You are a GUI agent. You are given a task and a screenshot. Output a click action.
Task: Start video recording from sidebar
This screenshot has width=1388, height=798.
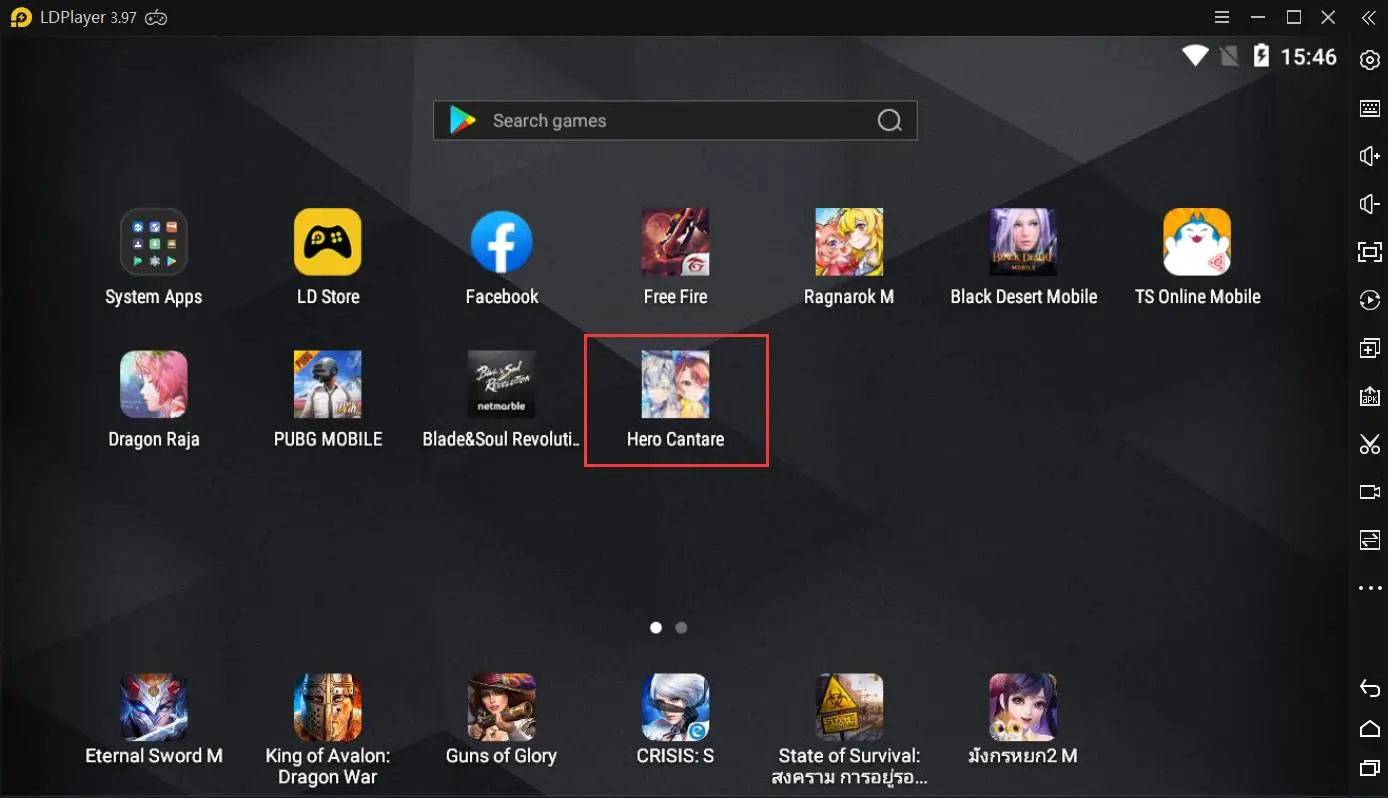1370,492
